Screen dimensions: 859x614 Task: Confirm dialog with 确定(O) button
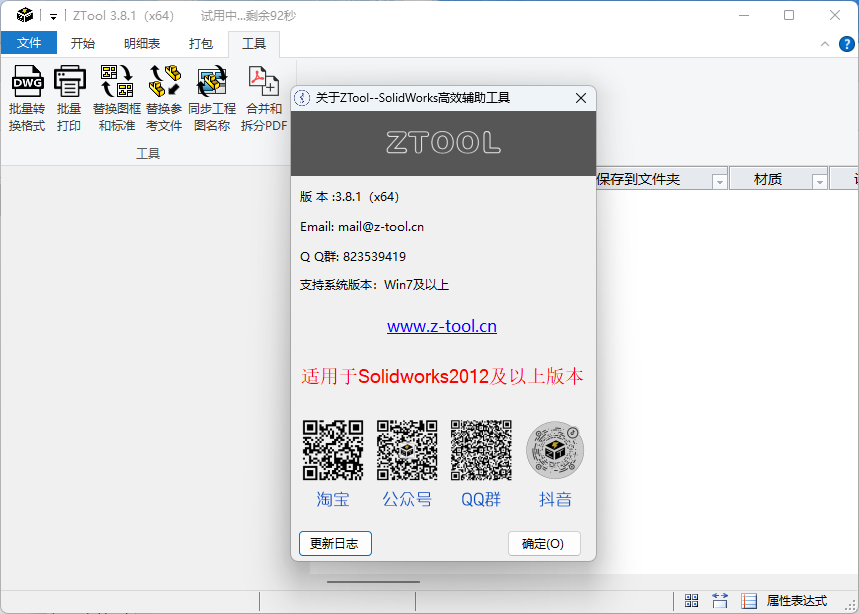coord(544,542)
